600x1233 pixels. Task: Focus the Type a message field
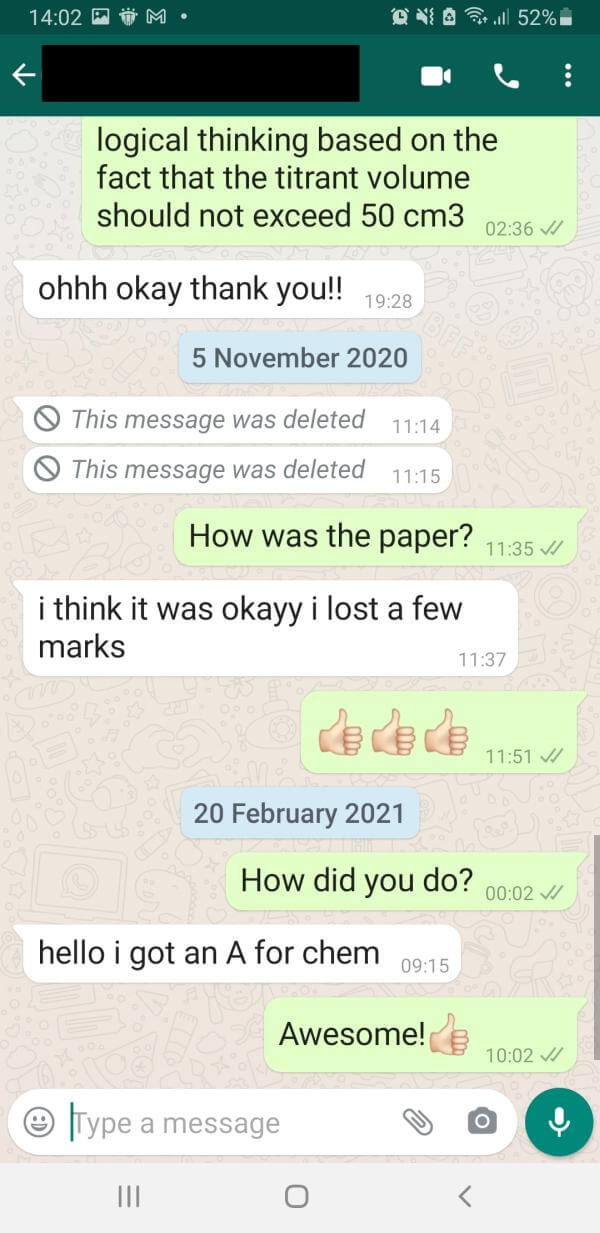tap(230, 1123)
